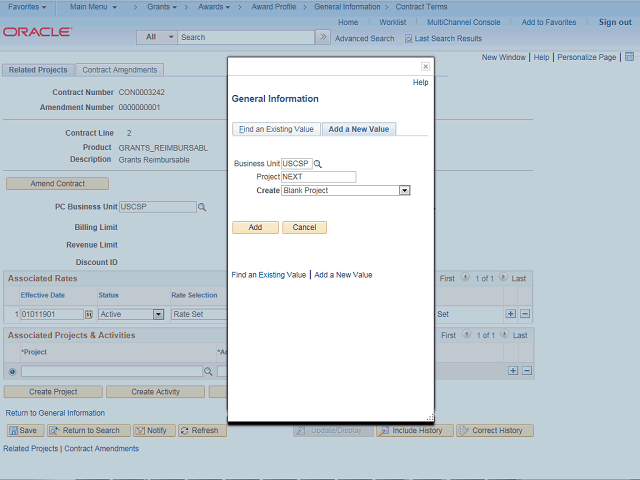Screen dimensions: 640x480
Task: Open the Contract Amendments tab
Action: (x=120, y=70)
